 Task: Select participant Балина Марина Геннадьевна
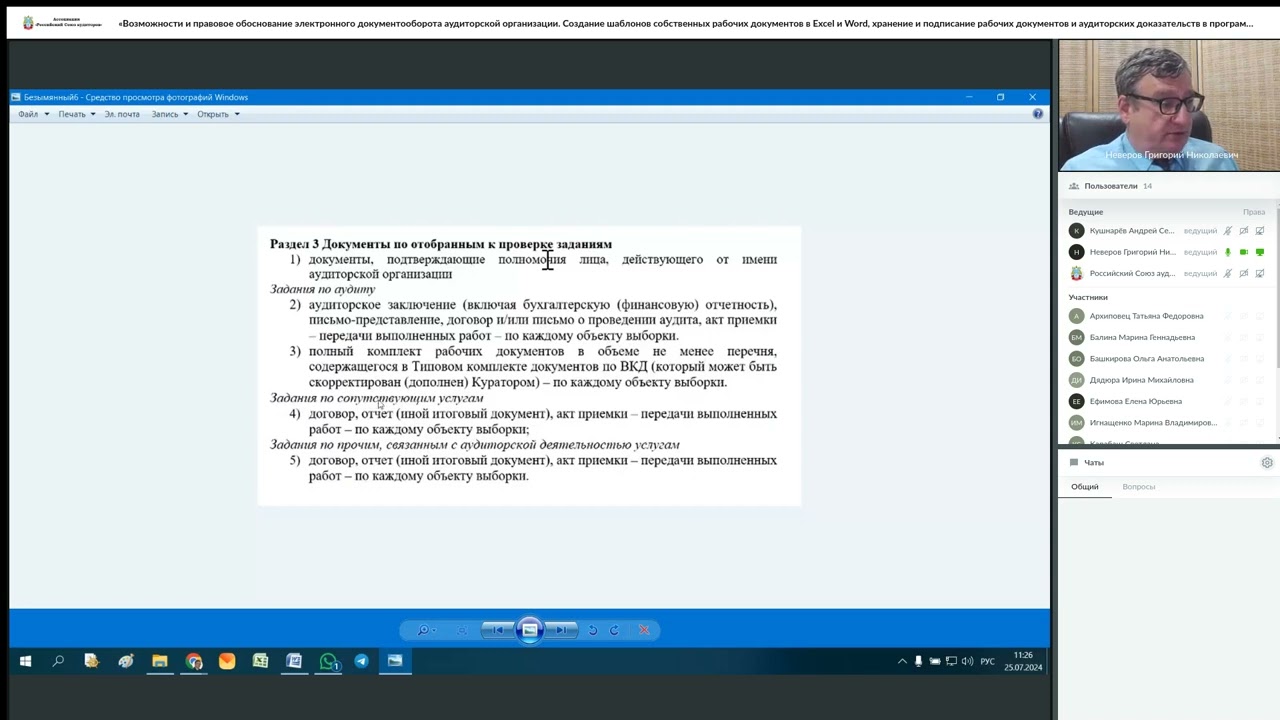pyautogui.click(x=1141, y=337)
